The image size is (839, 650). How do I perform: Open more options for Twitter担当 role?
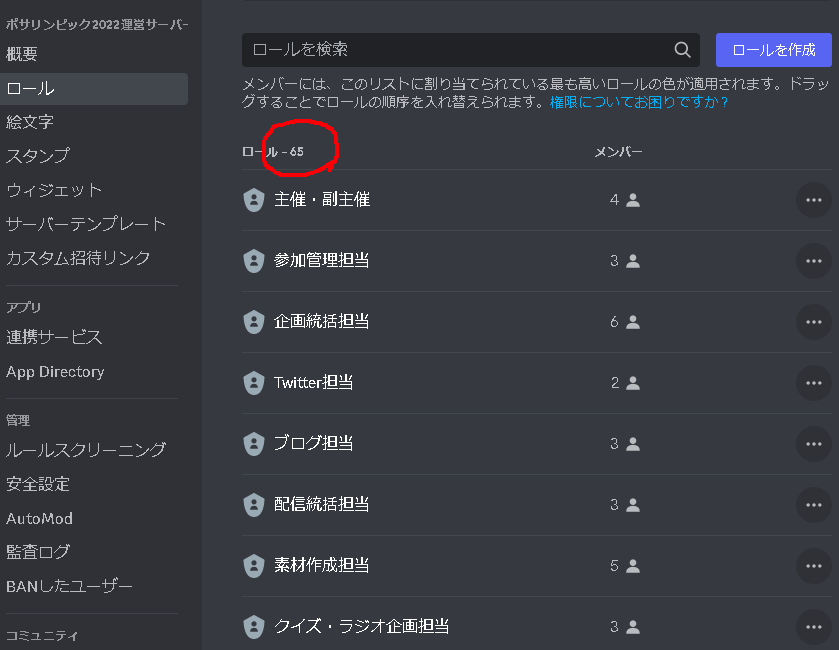tap(813, 383)
